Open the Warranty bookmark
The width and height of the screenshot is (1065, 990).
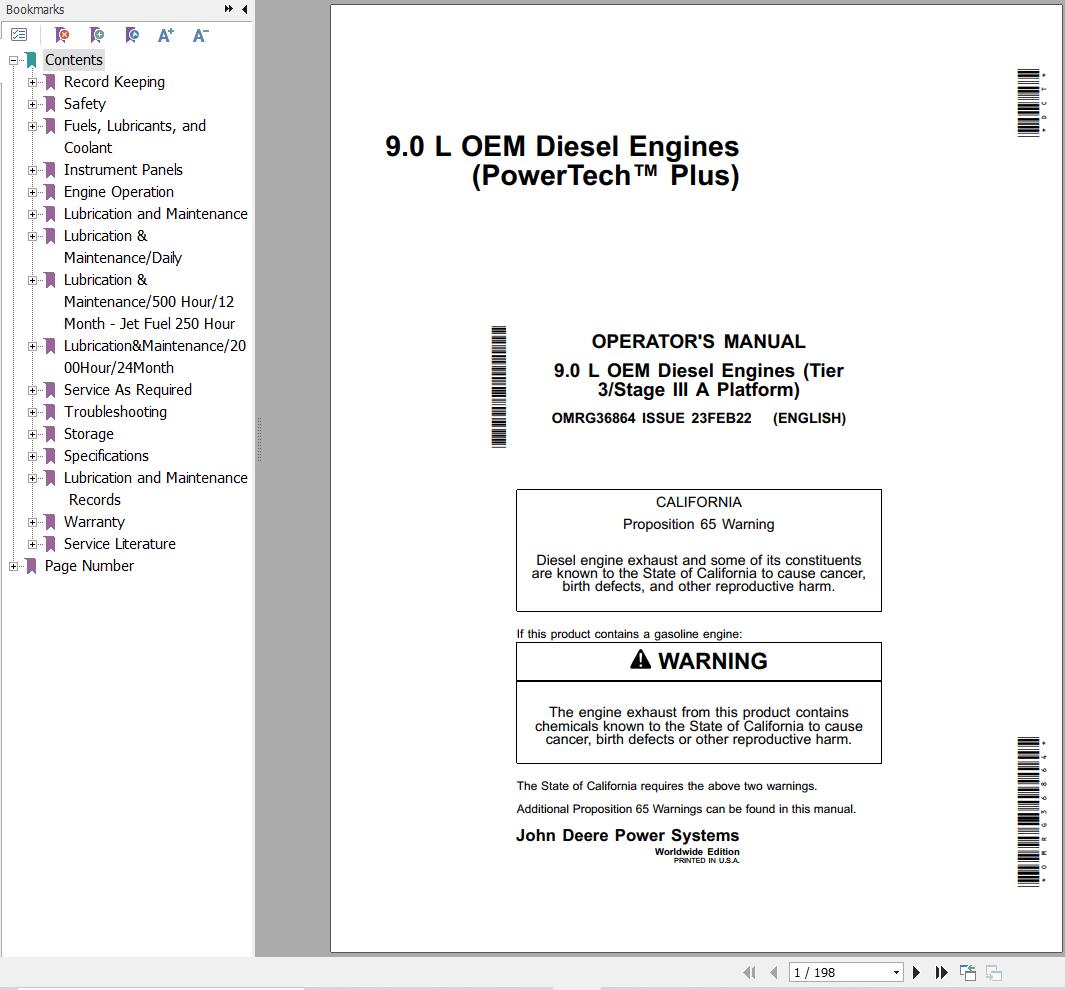[94, 522]
